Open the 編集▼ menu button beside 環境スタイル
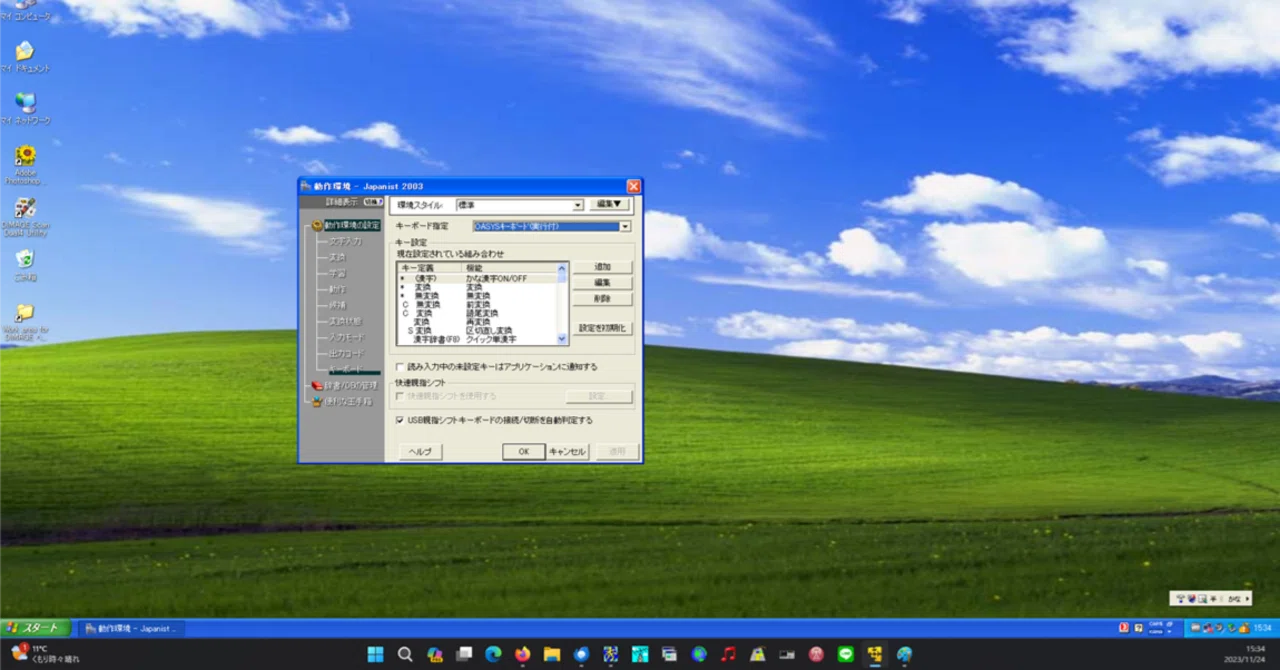This screenshot has height=670, width=1280. (x=611, y=204)
